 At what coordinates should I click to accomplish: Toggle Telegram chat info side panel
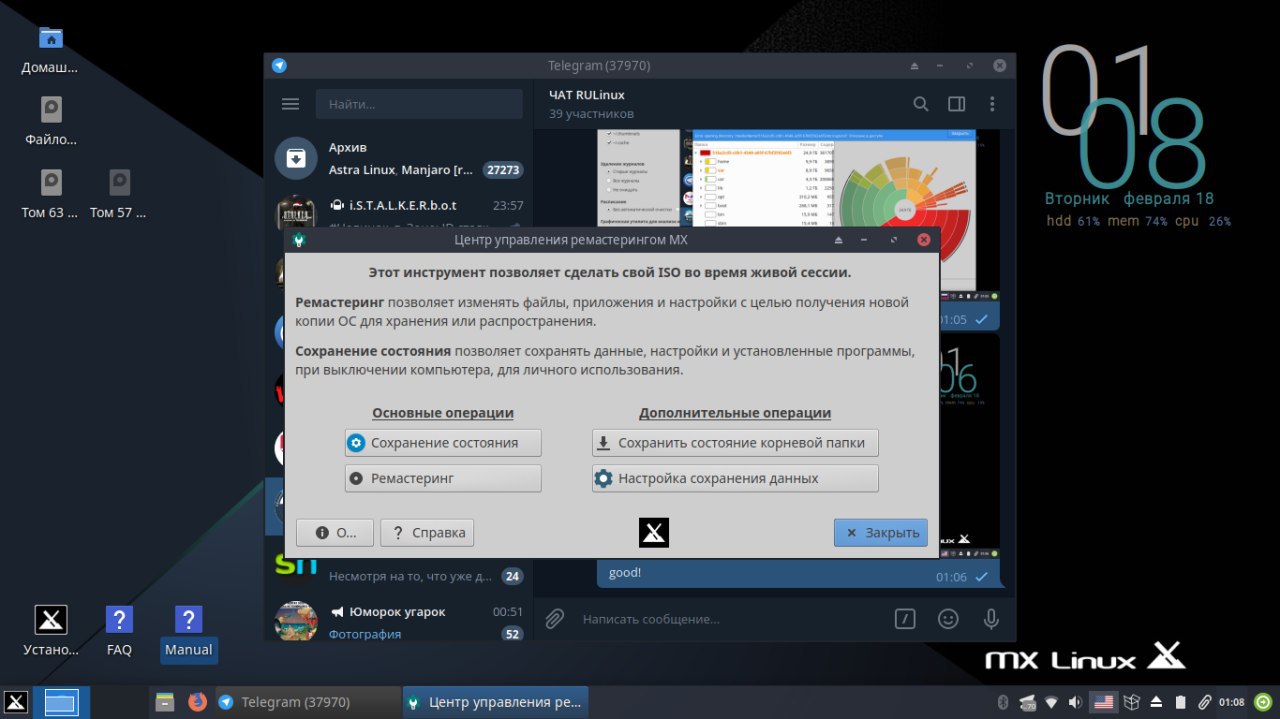956,104
